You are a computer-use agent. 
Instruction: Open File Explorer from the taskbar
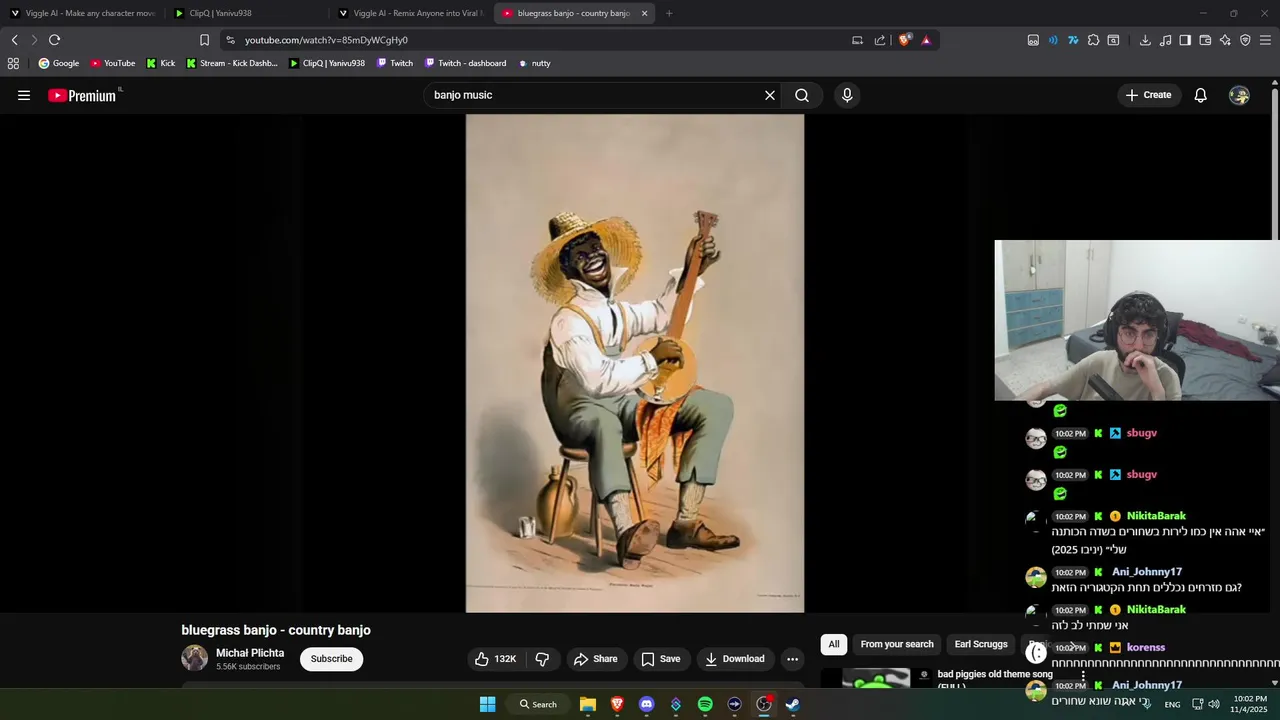(x=588, y=704)
